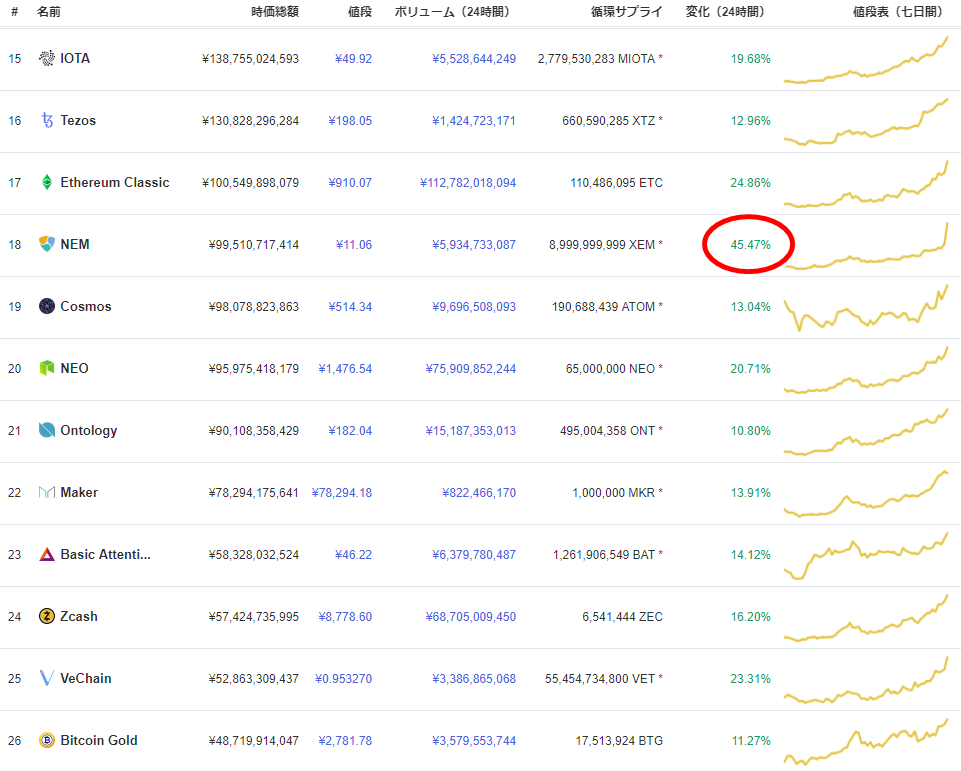This screenshot has width=961, height=771.
Task: Open the VeChain name link
Action: click(x=86, y=678)
